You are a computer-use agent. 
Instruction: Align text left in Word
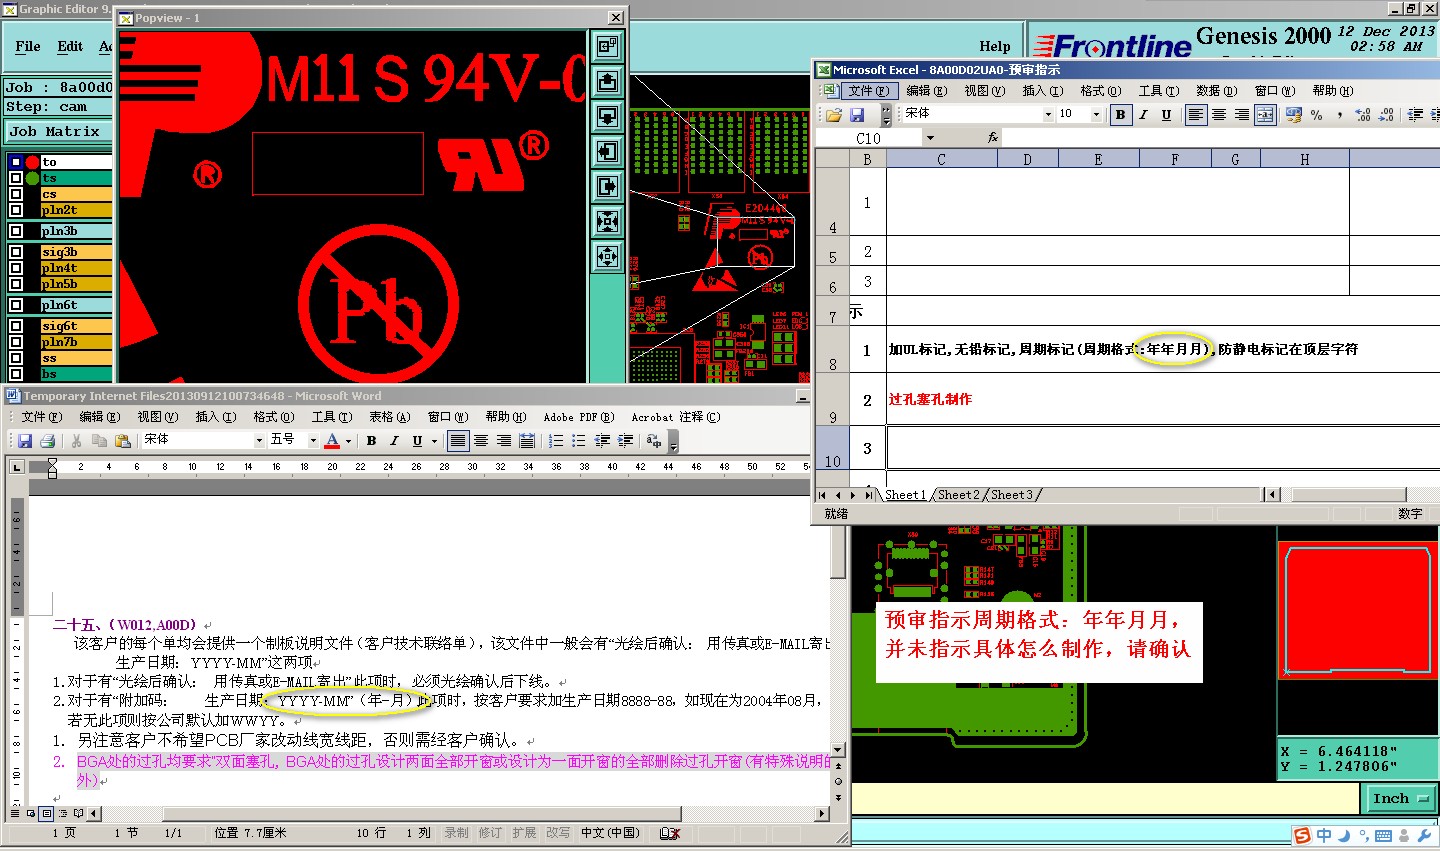(x=457, y=440)
